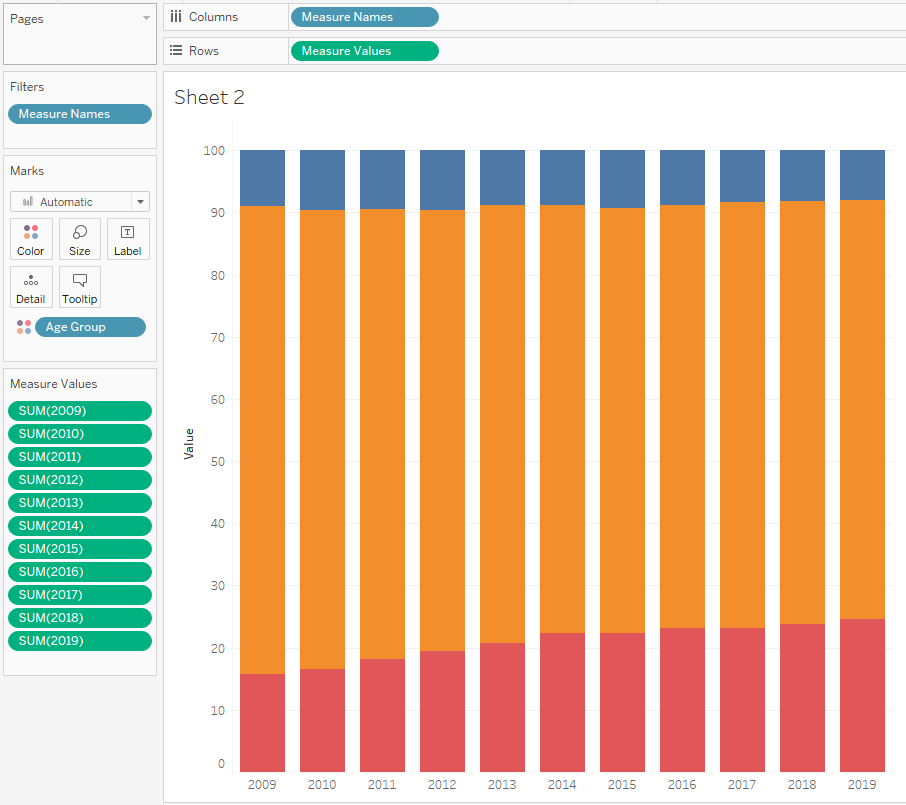Click the Columns shelf icon

click(176, 16)
